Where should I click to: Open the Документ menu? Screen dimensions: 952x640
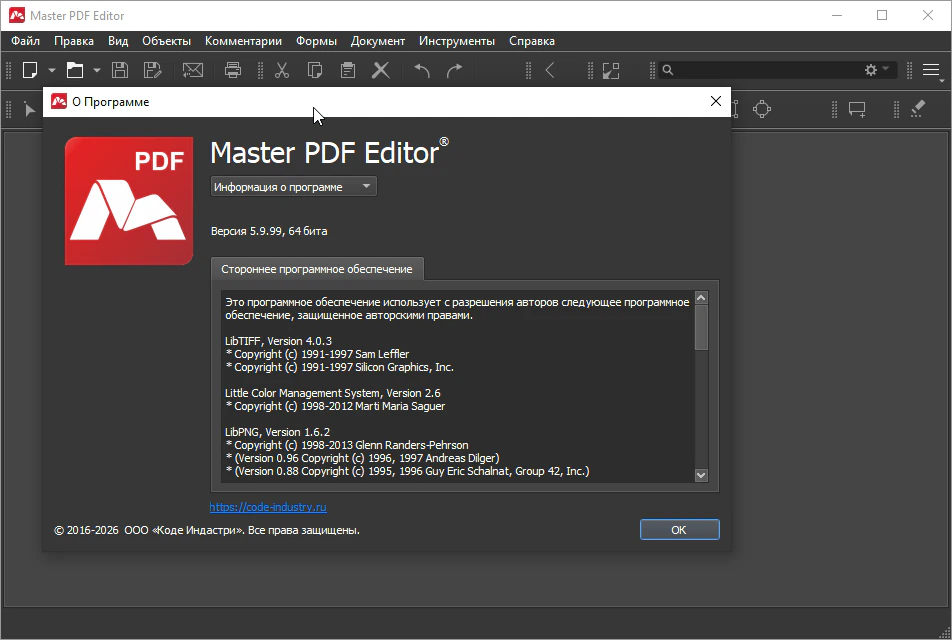378,41
